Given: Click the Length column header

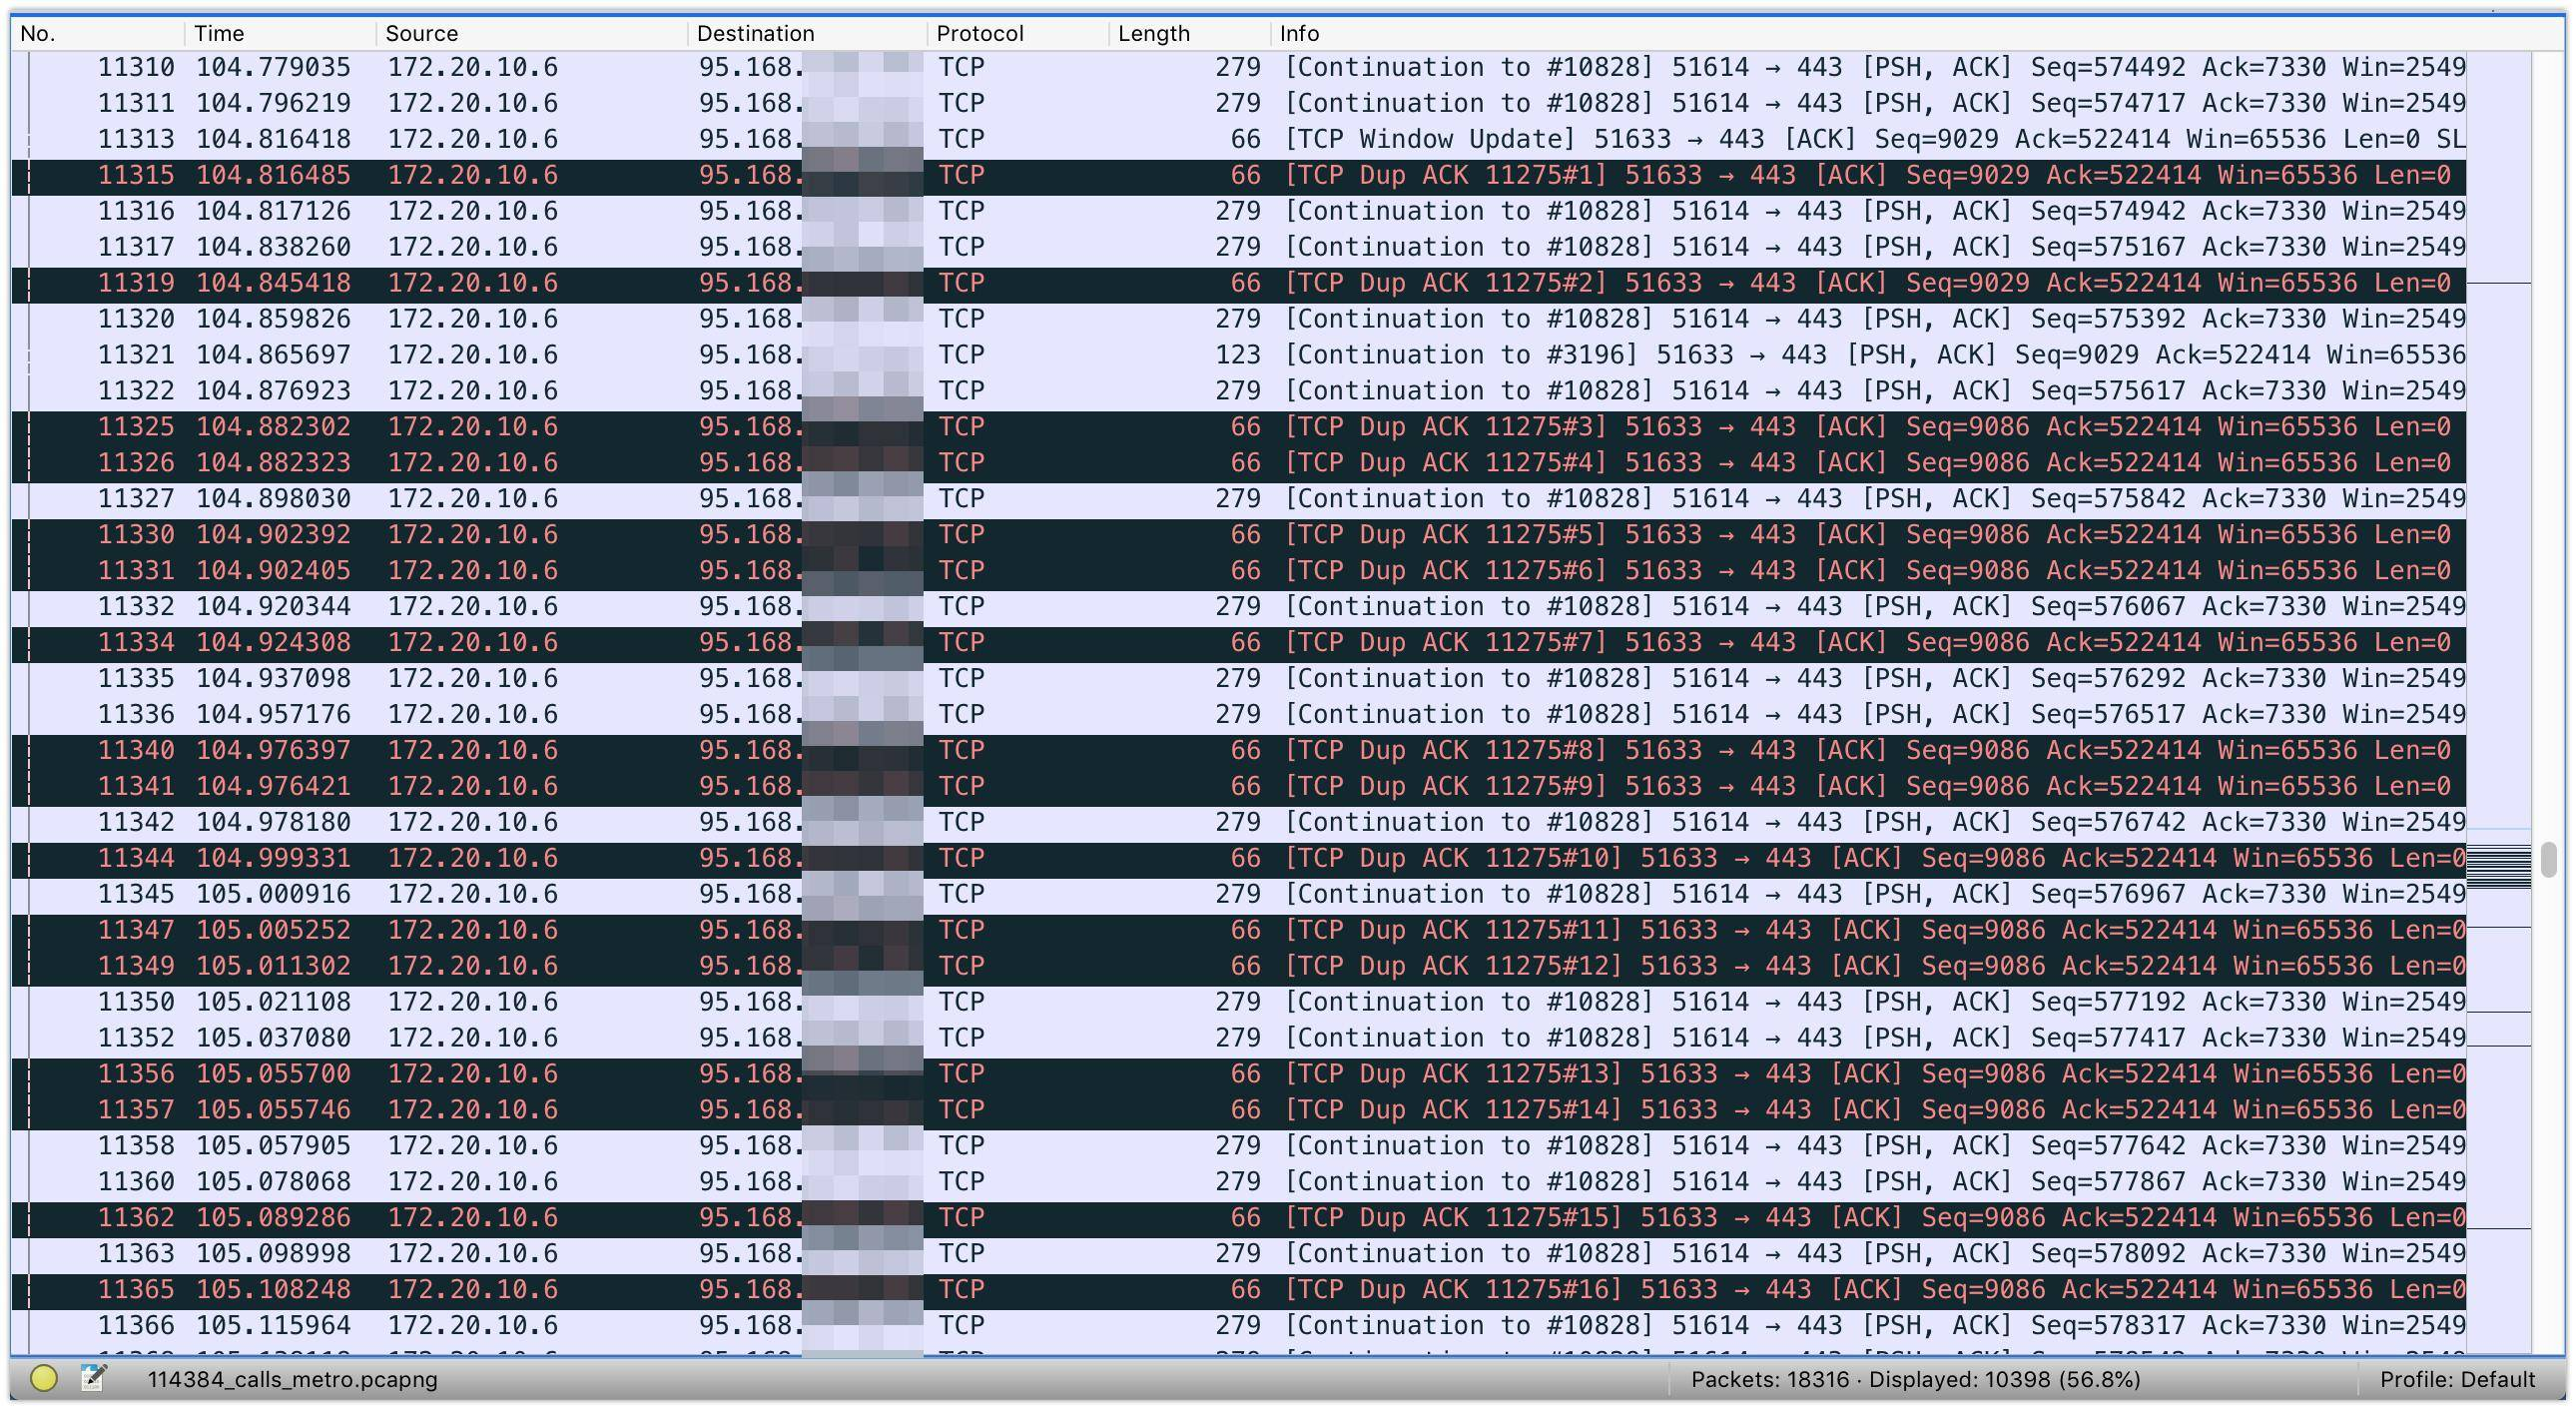Looking at the screenshot, I should (1153, 33).
